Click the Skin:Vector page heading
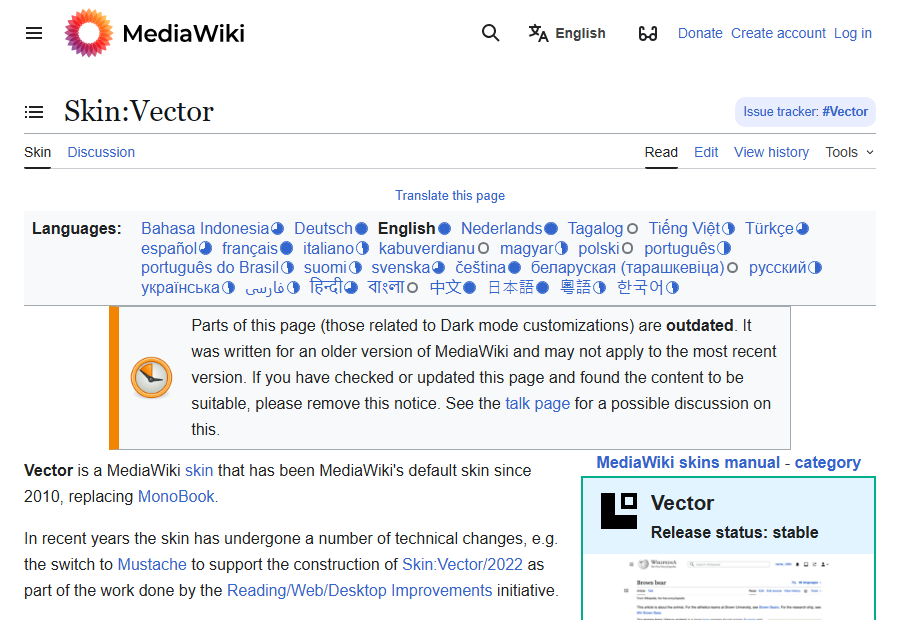Viewport: 900px width, 620px height. point(139,111)
